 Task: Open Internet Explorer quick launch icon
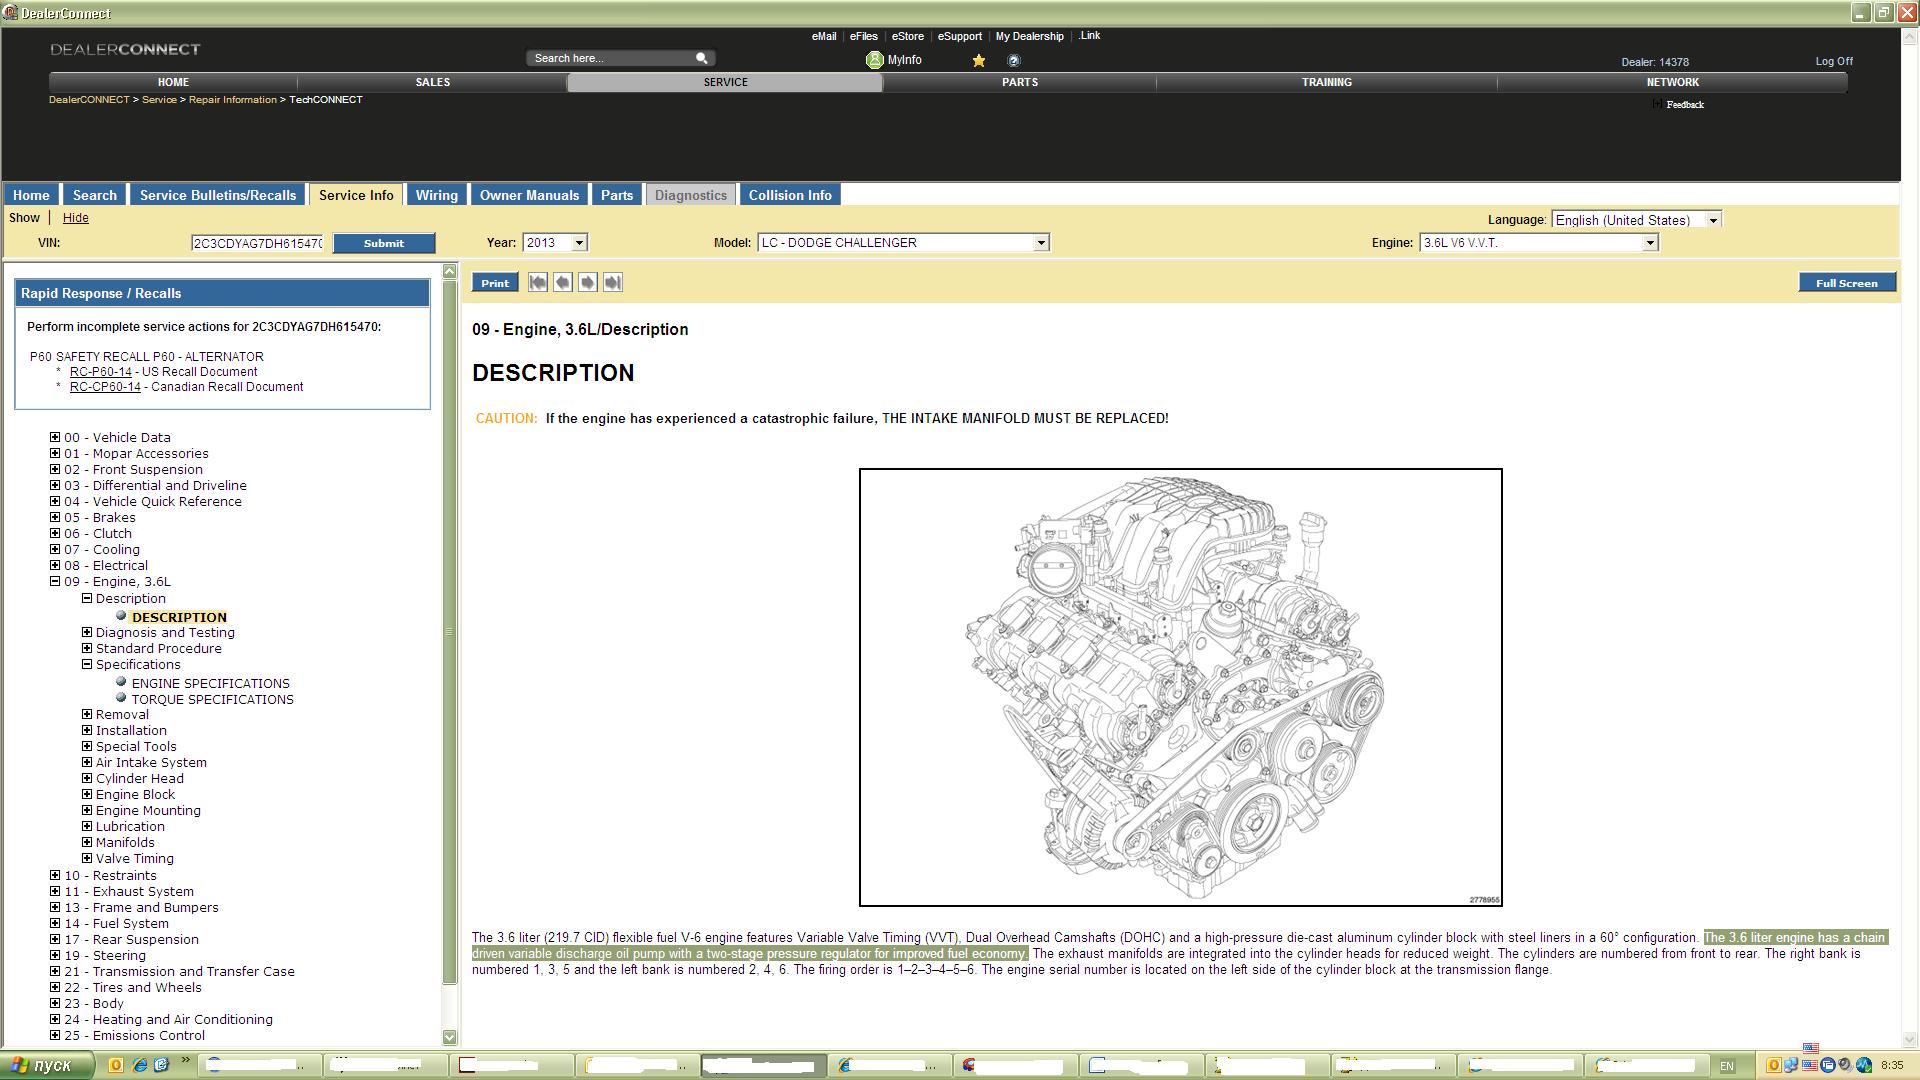pos(139,1065)
